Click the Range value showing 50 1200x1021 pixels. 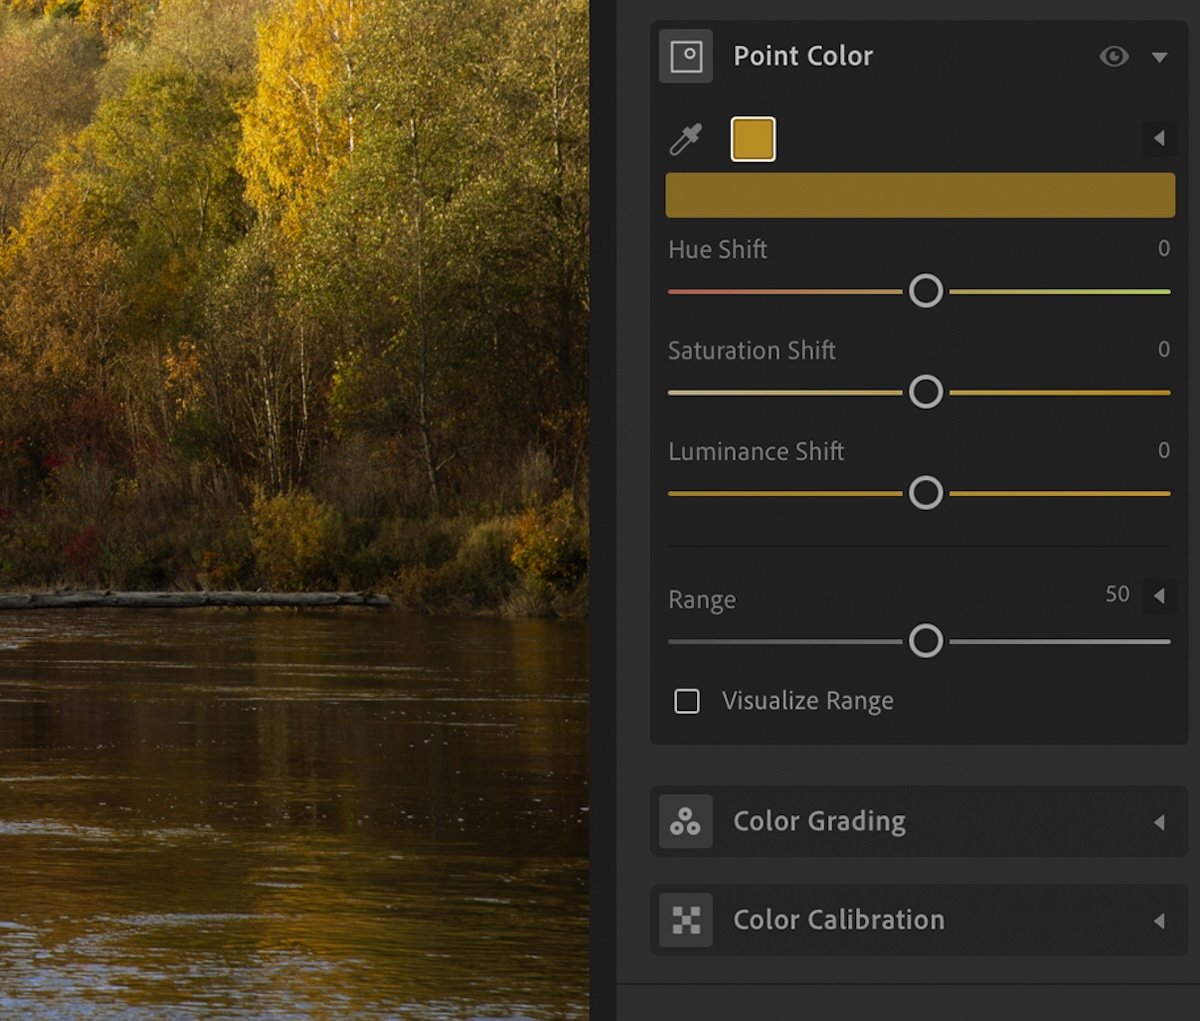[x=1117, y=594]
